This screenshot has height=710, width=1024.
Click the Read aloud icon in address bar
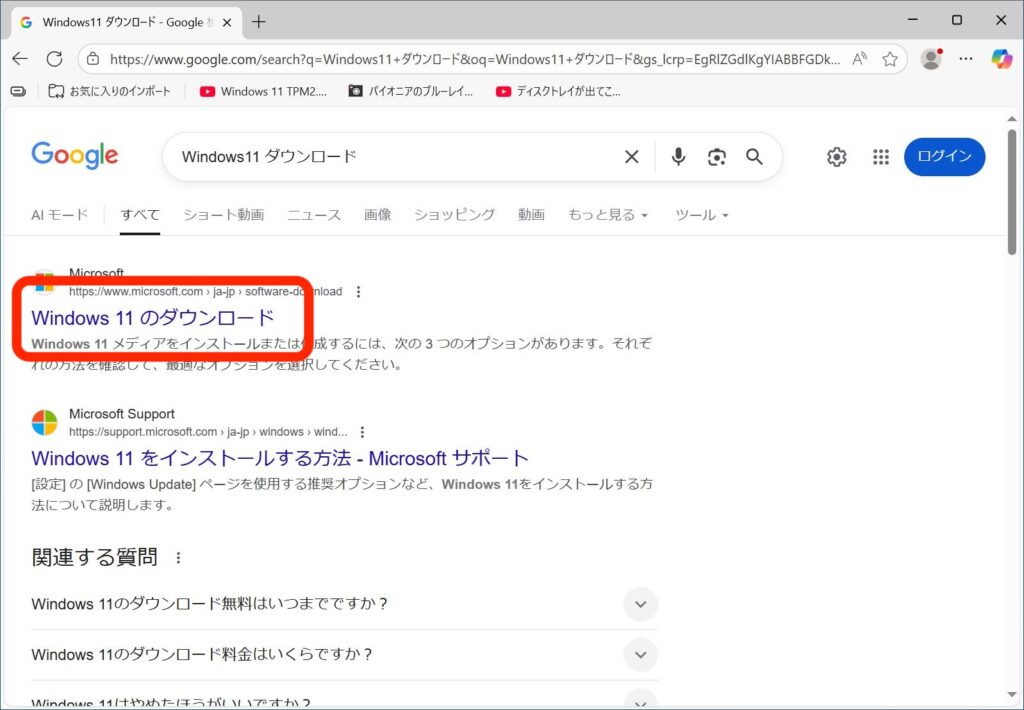pos(859,59)
